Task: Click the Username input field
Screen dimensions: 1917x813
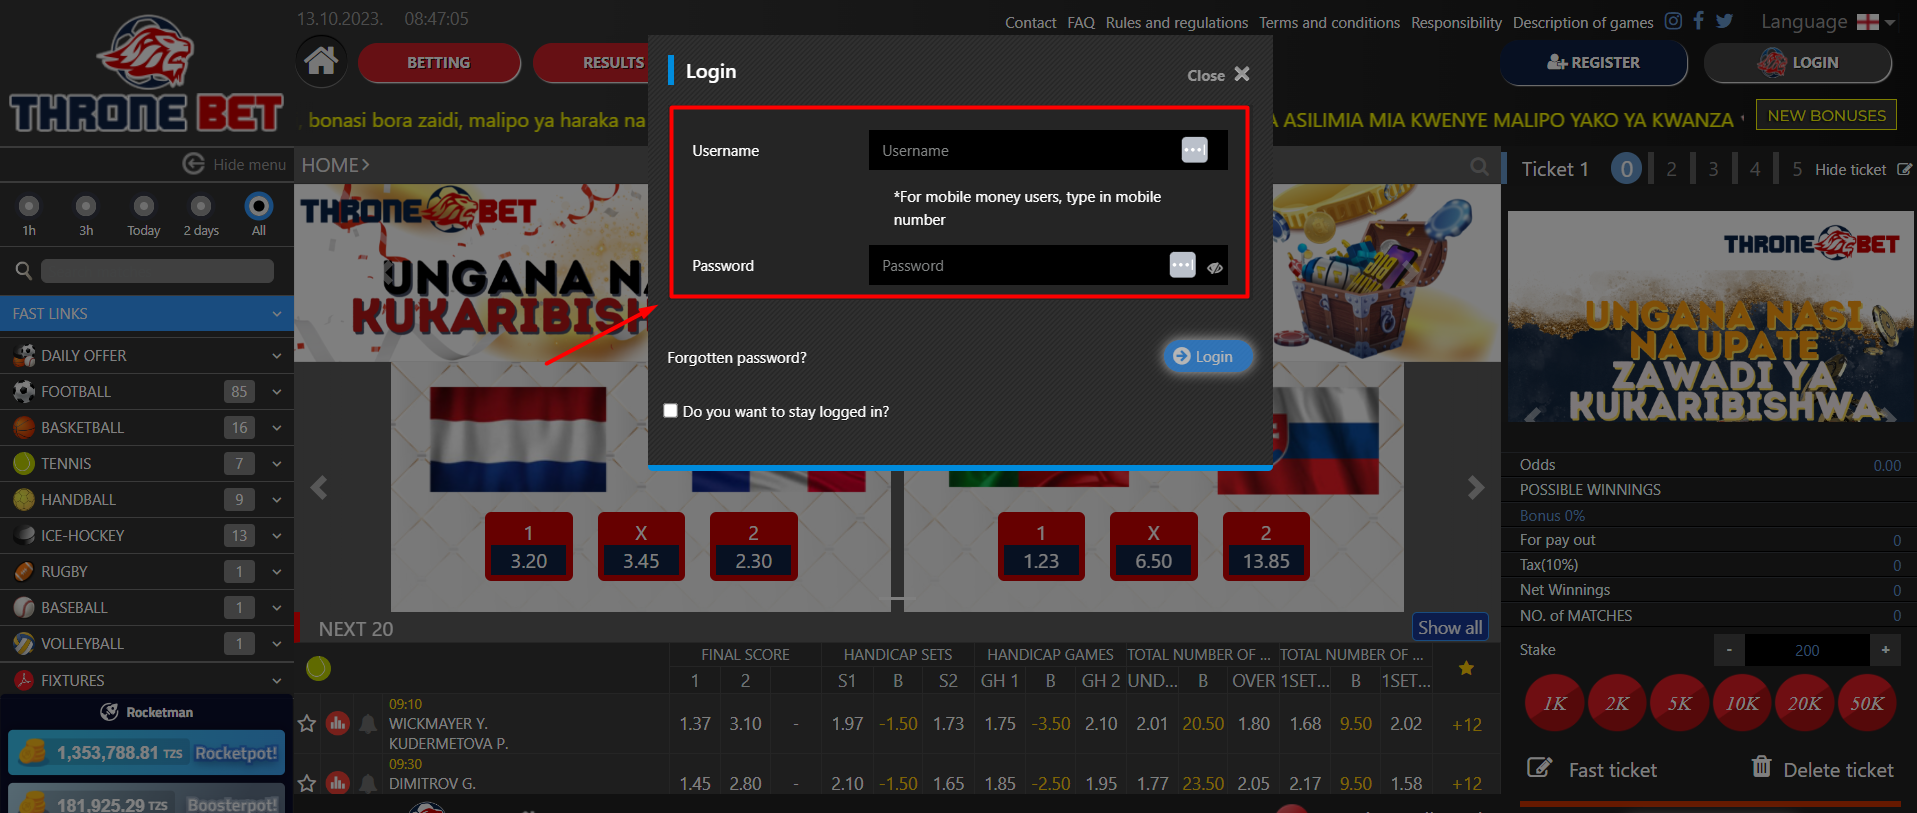Action: [1048, 150]
